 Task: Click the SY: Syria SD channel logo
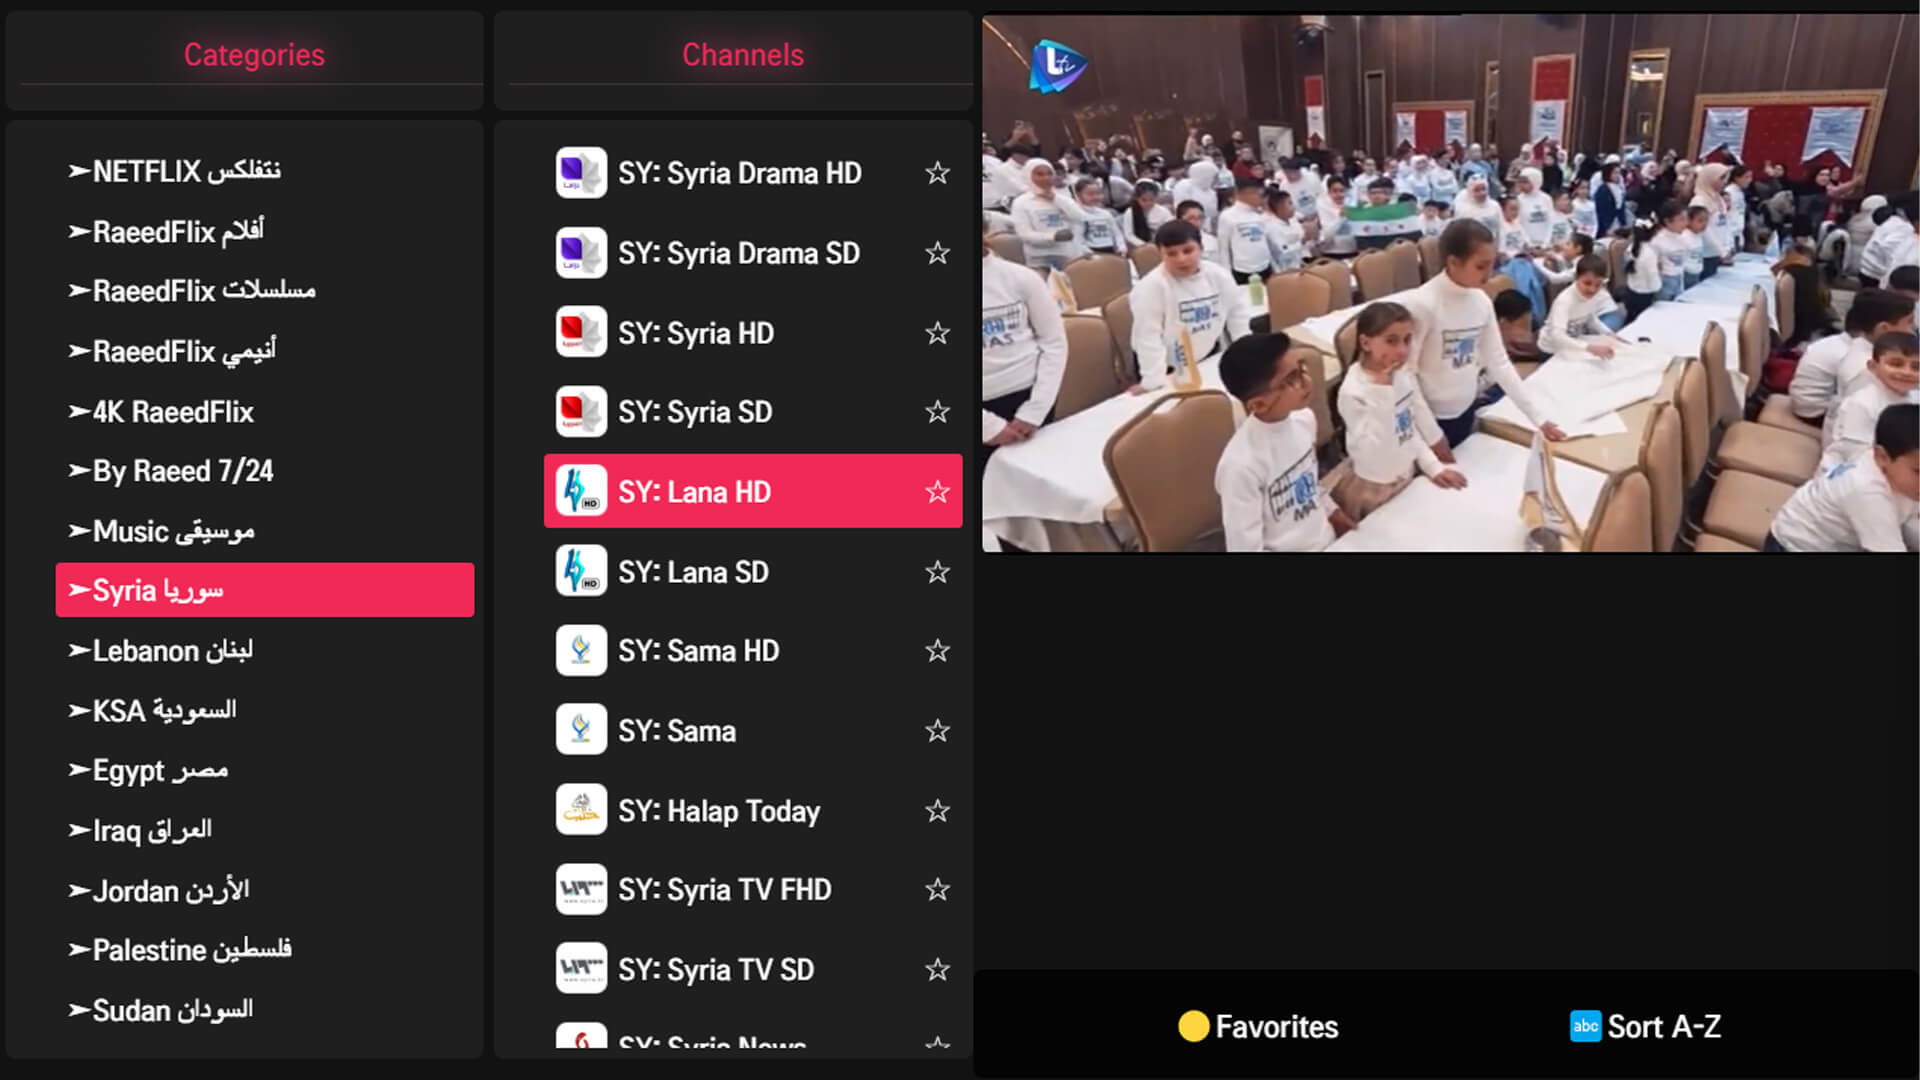(x=581, y=412)
